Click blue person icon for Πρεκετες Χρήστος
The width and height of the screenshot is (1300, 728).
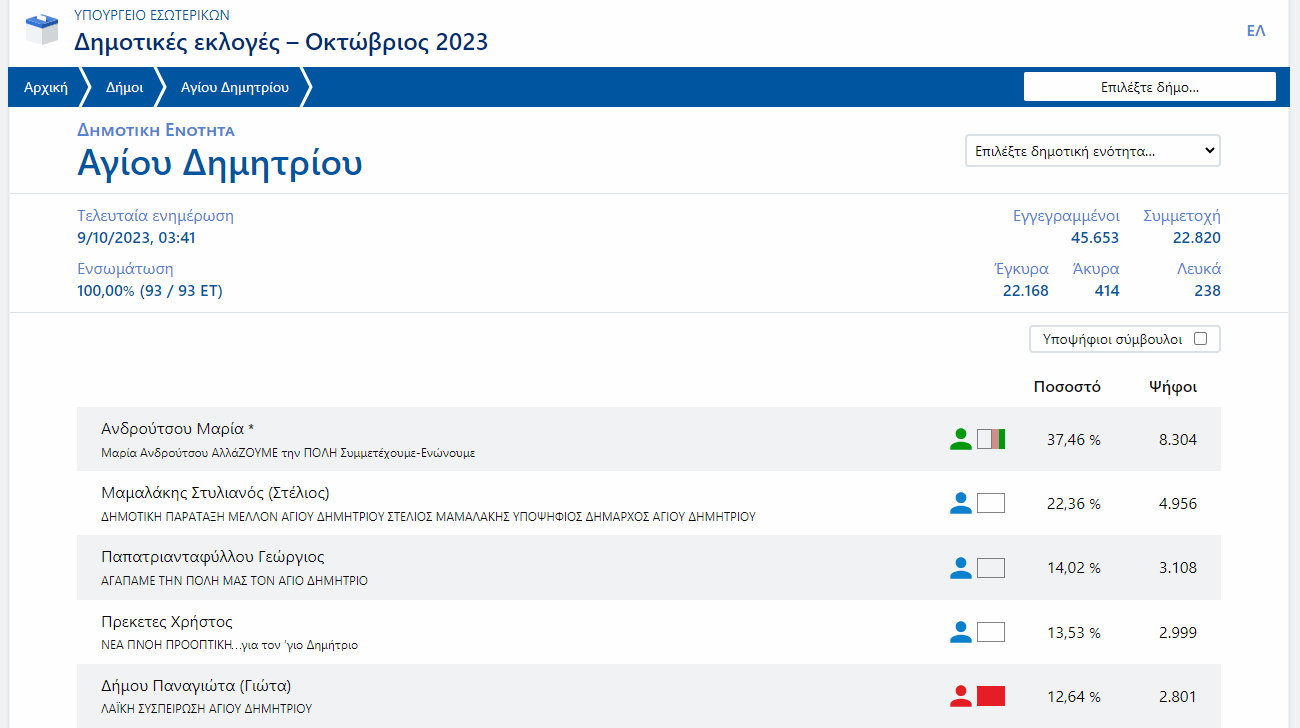[x=960, y=632]
